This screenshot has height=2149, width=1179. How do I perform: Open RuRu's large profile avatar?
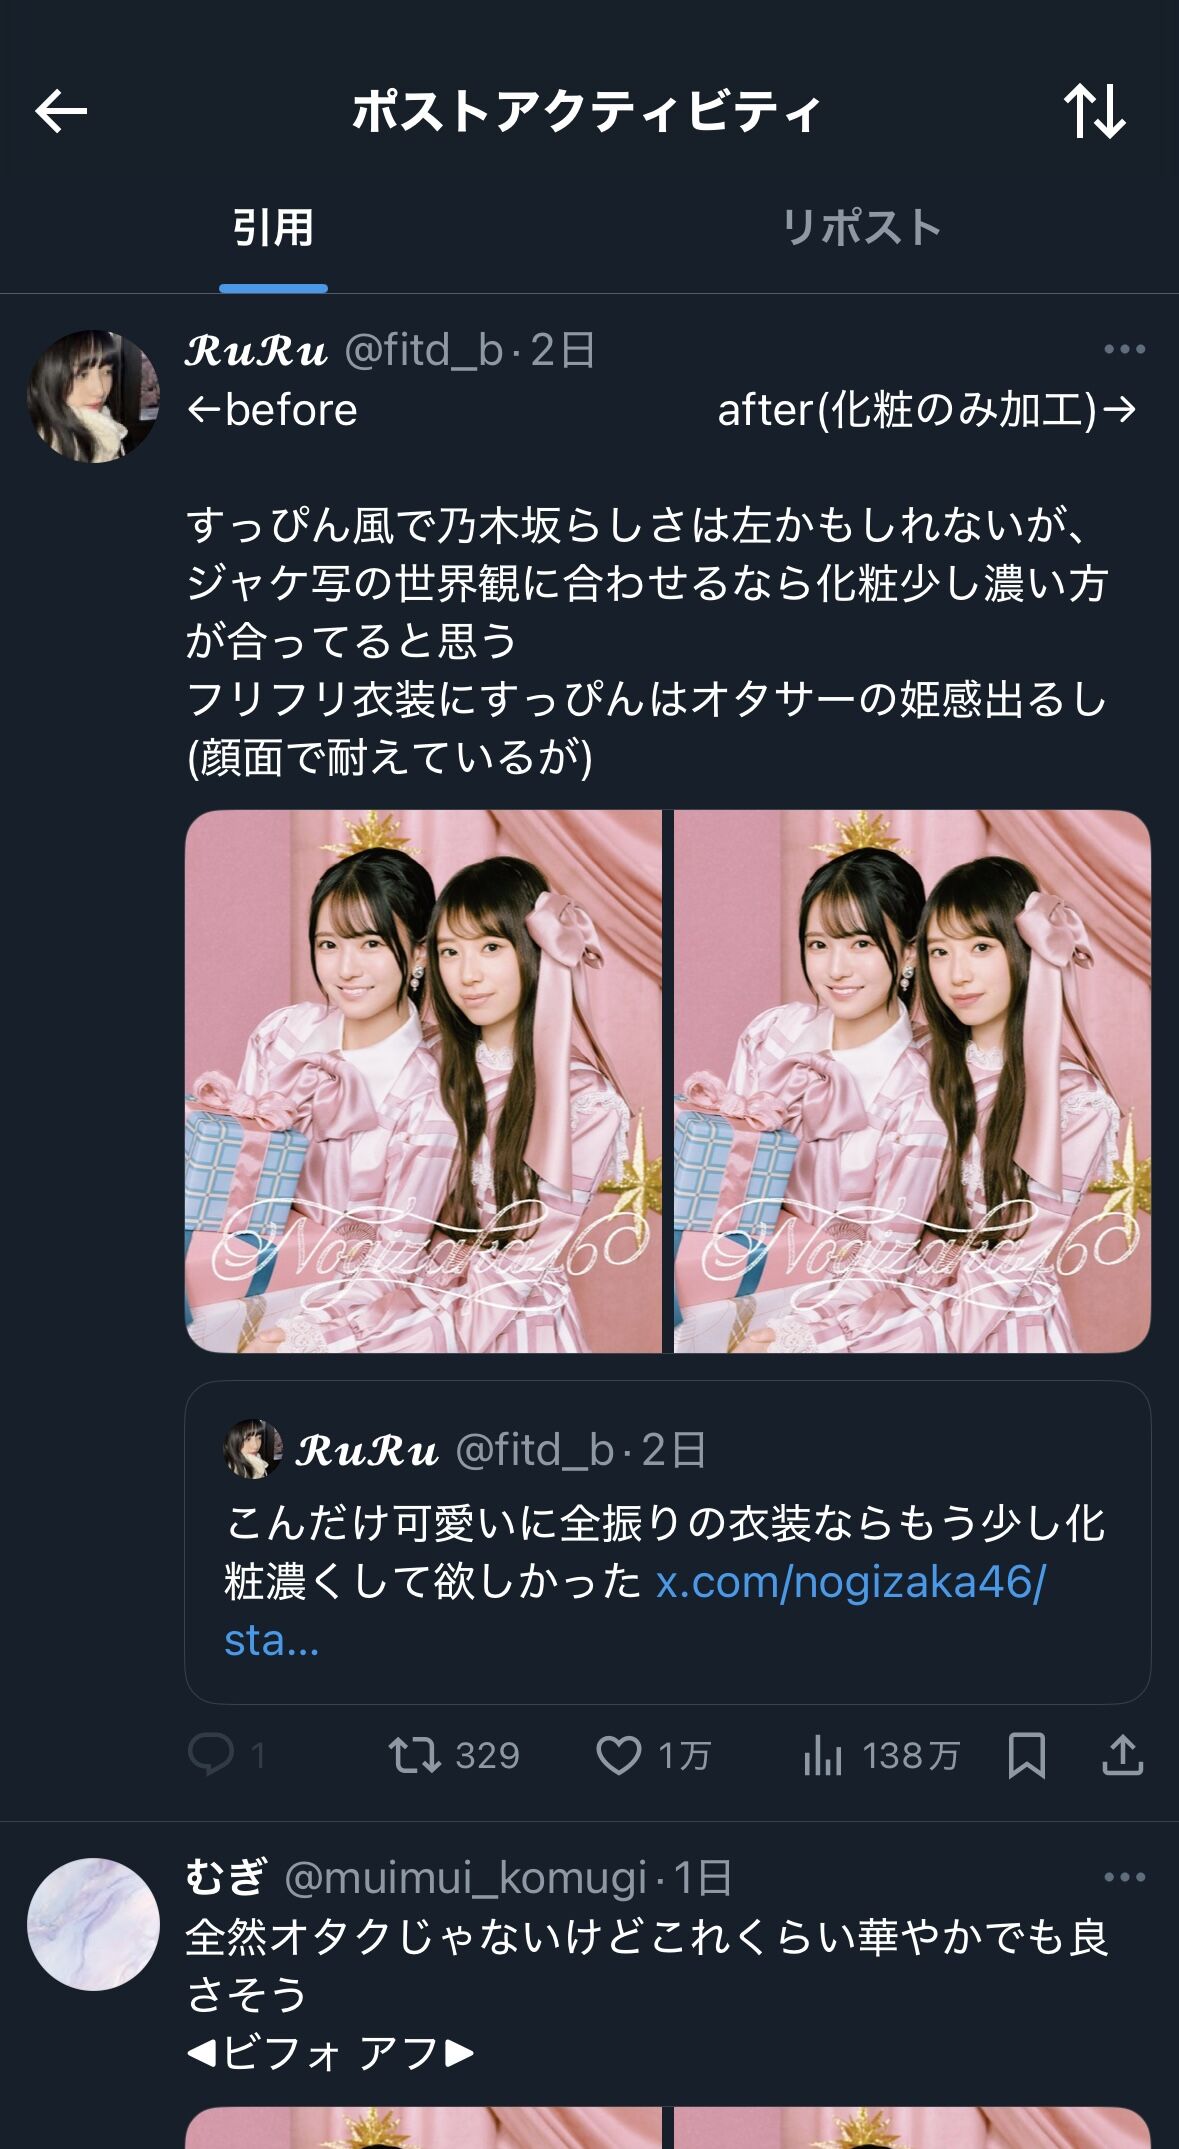coord(93,396)
